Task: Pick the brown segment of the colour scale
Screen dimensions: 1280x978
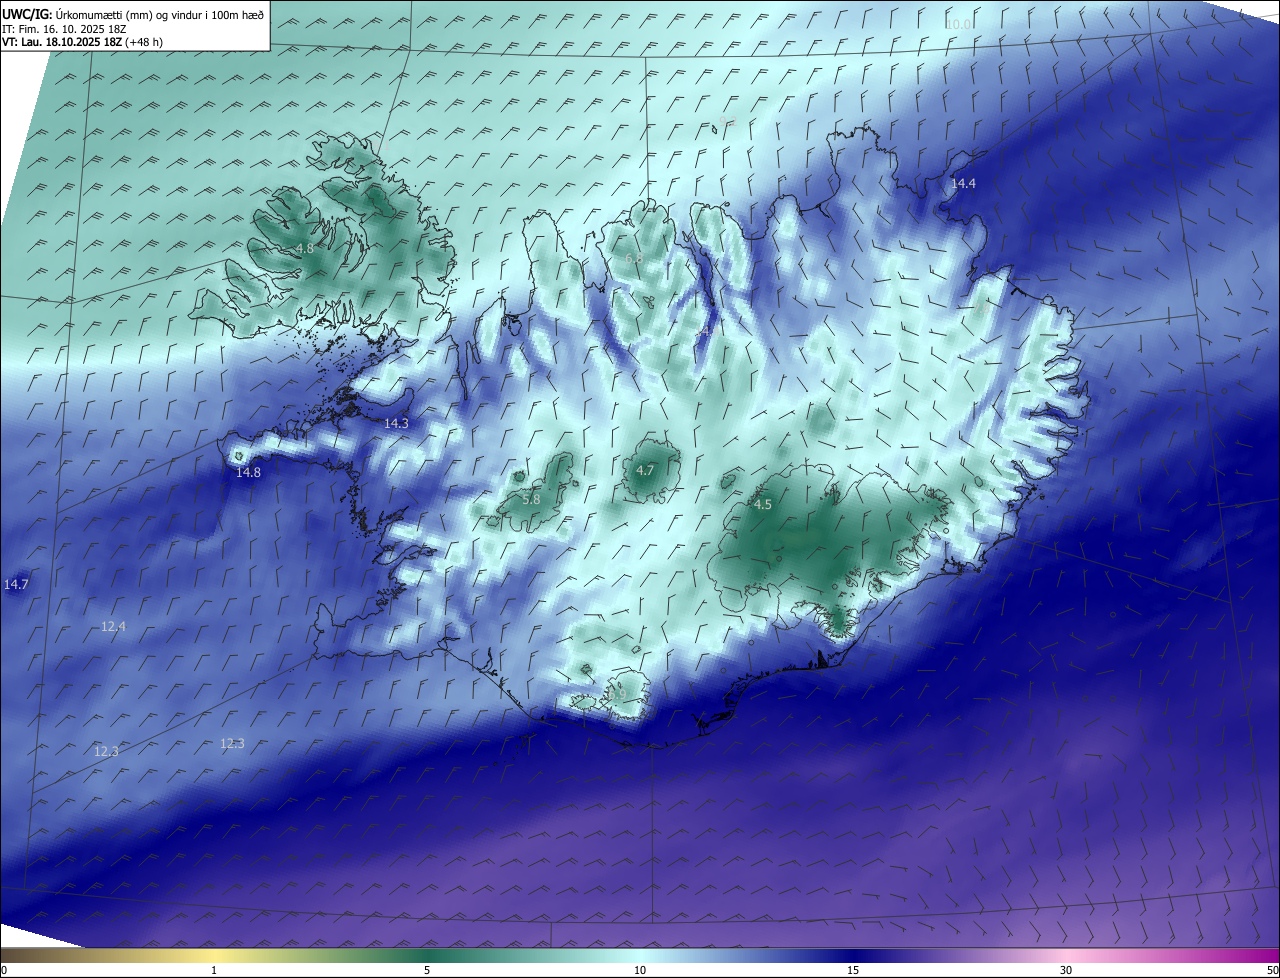Action: pyautogui.click(x=40, y=955)
